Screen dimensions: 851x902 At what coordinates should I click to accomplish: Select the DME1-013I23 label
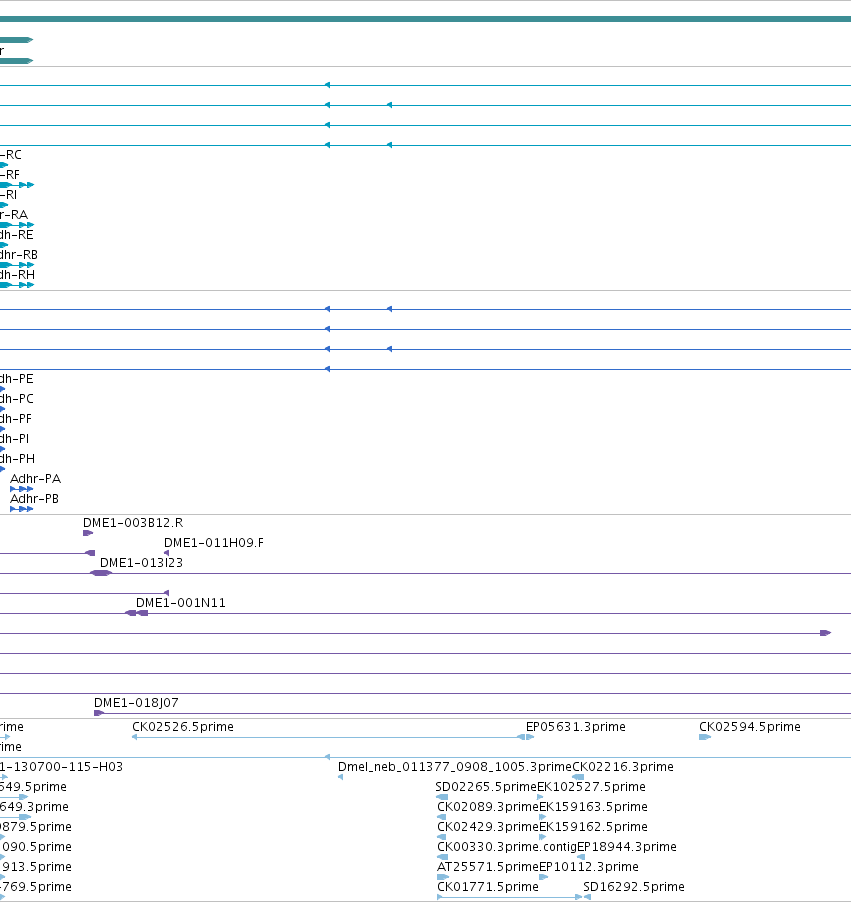click(142, 563)
